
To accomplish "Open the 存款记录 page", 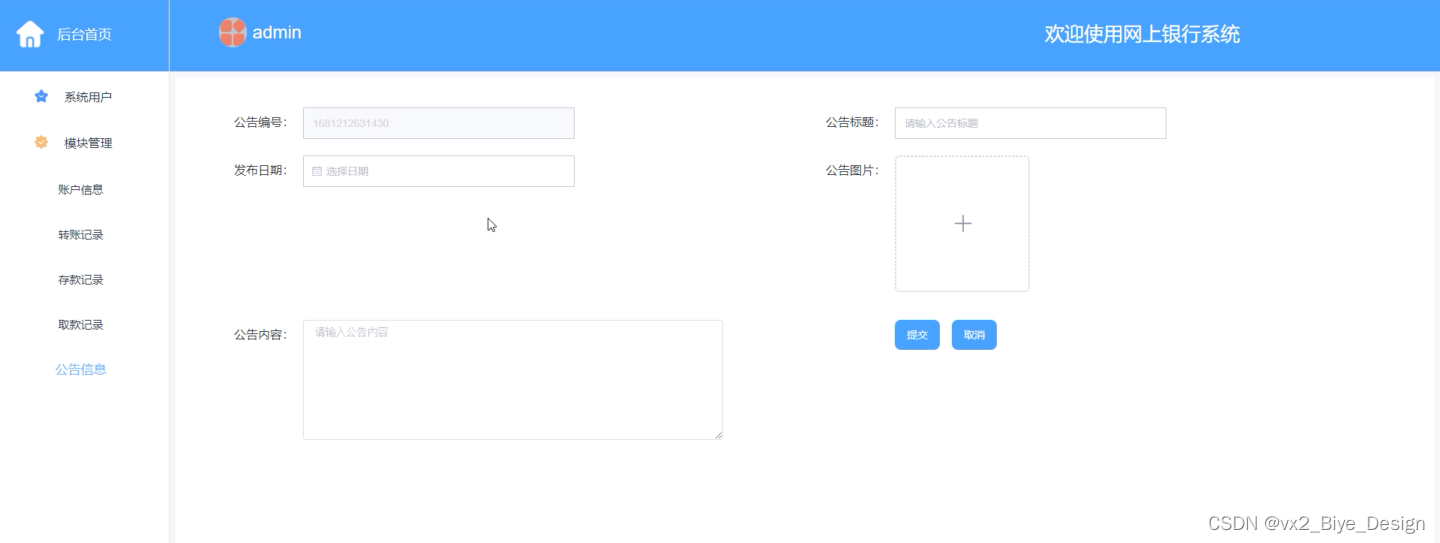I will pos(81,280).
